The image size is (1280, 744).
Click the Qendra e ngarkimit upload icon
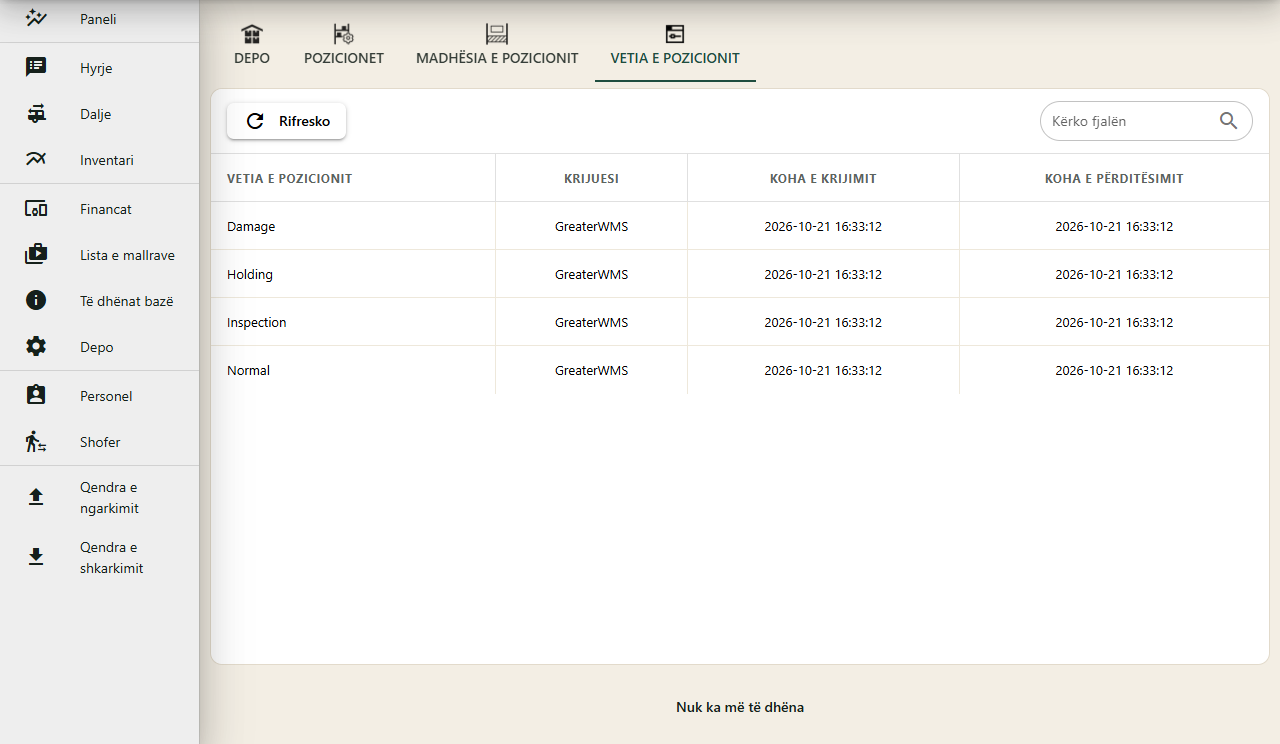pos(36,497)
